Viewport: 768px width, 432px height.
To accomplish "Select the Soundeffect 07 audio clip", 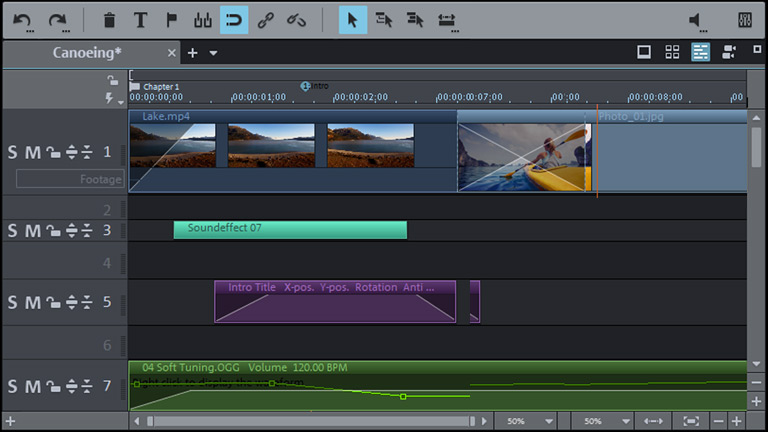I will 290,230.
